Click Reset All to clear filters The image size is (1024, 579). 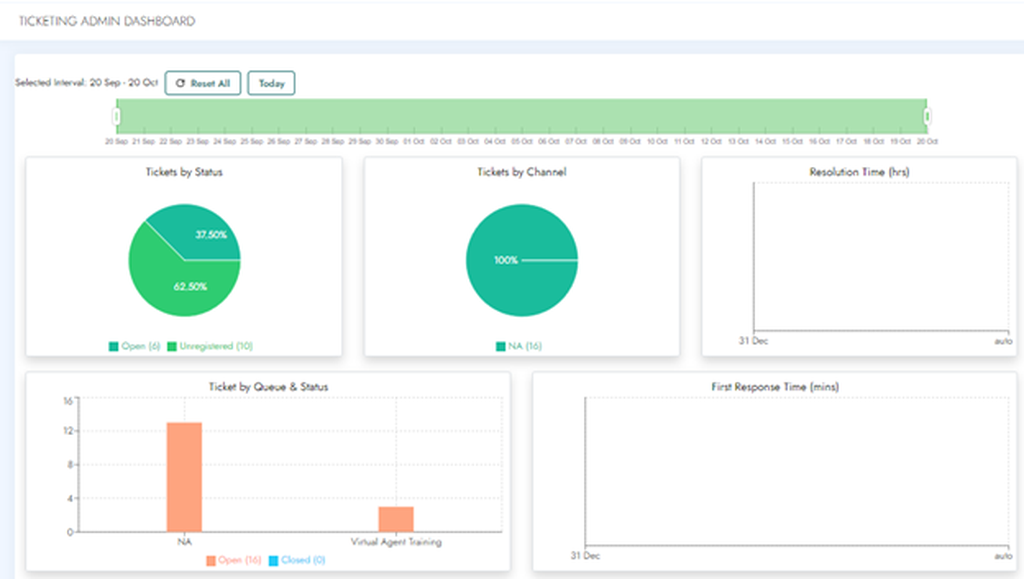[203, 83]
